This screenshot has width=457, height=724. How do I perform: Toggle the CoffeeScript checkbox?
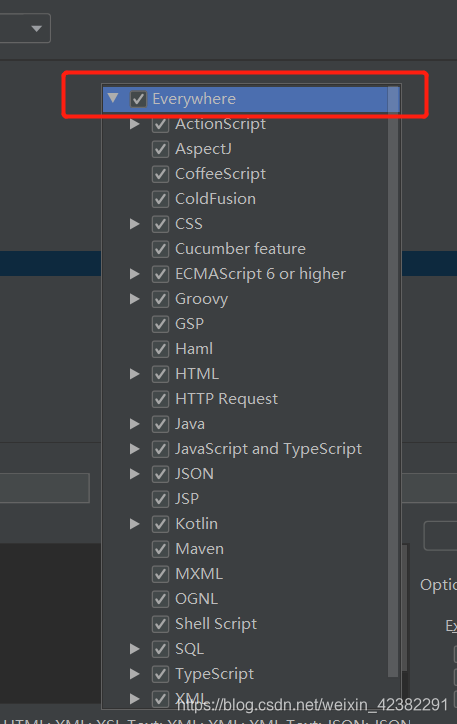160,174
